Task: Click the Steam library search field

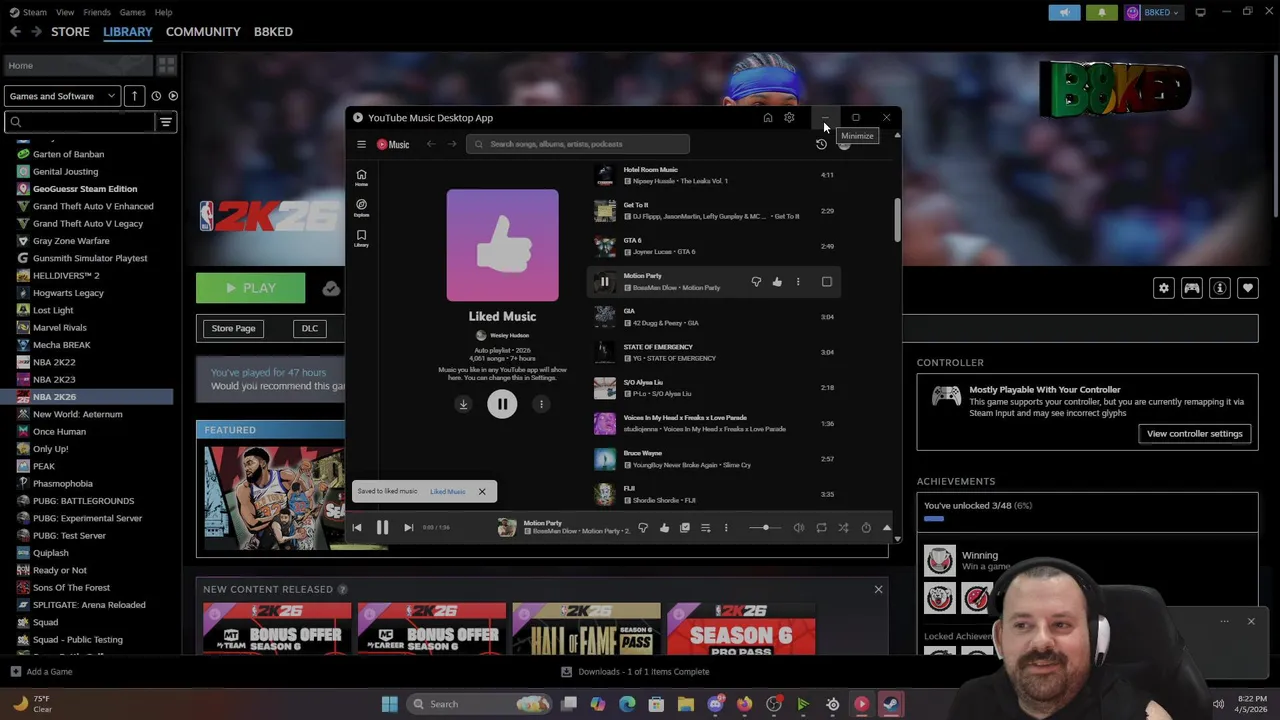Action: (x=80, y=122)
